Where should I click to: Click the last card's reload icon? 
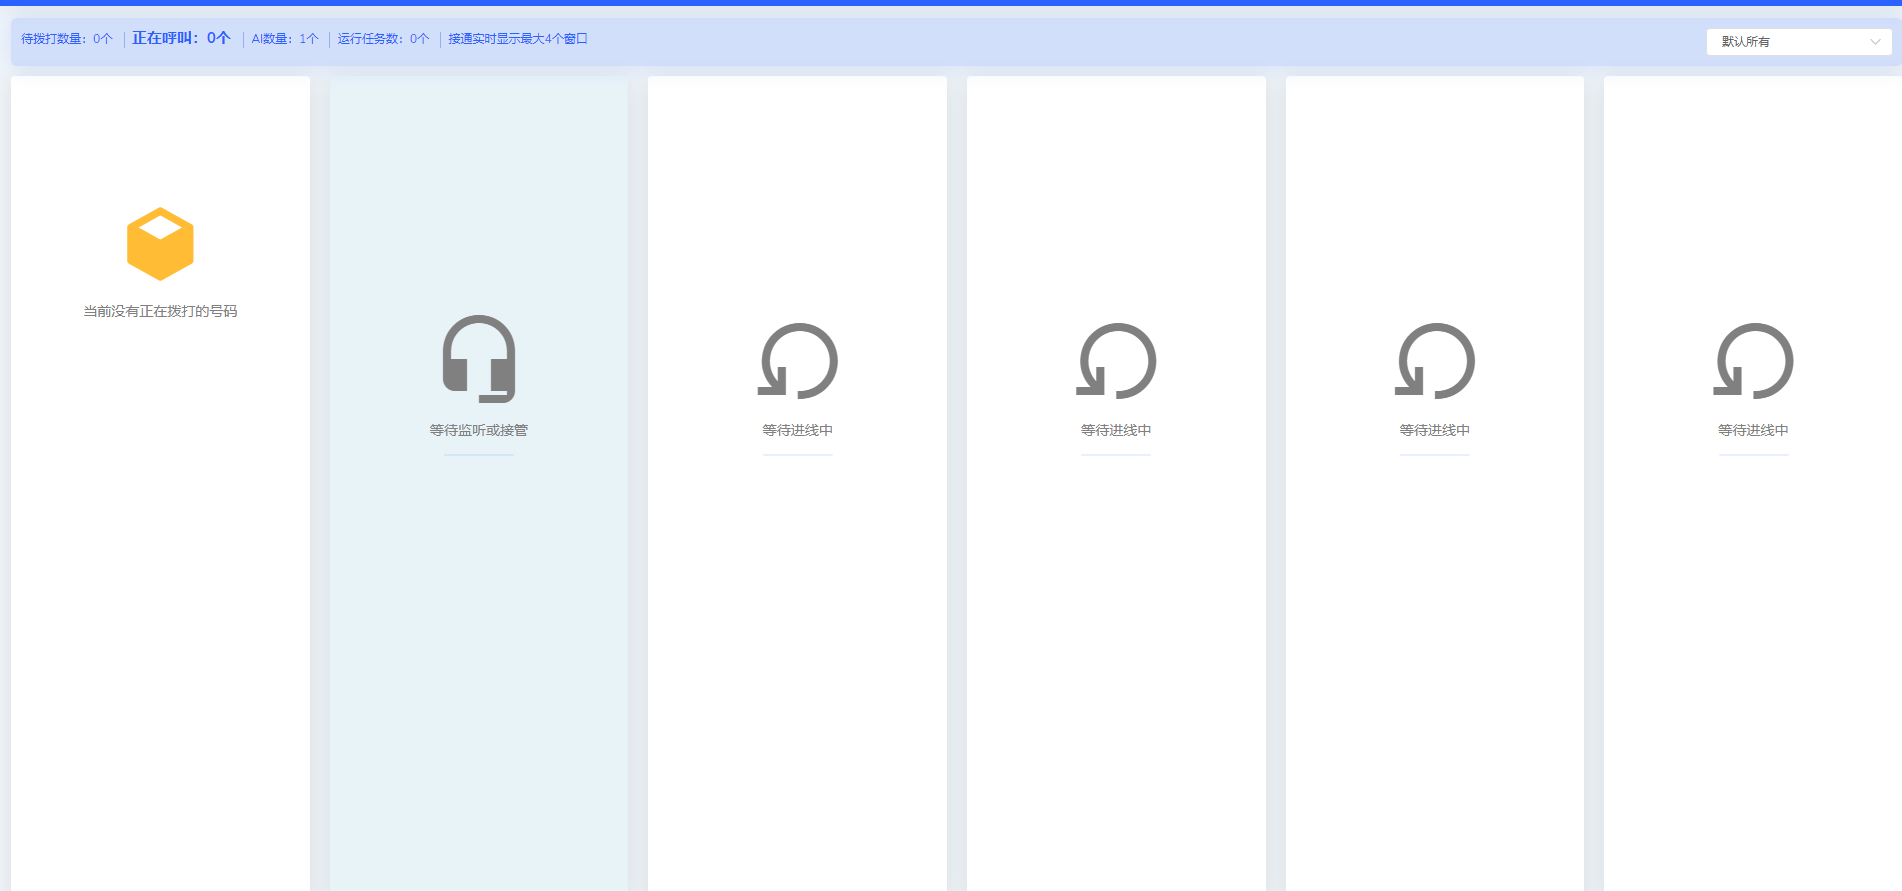1754,360
